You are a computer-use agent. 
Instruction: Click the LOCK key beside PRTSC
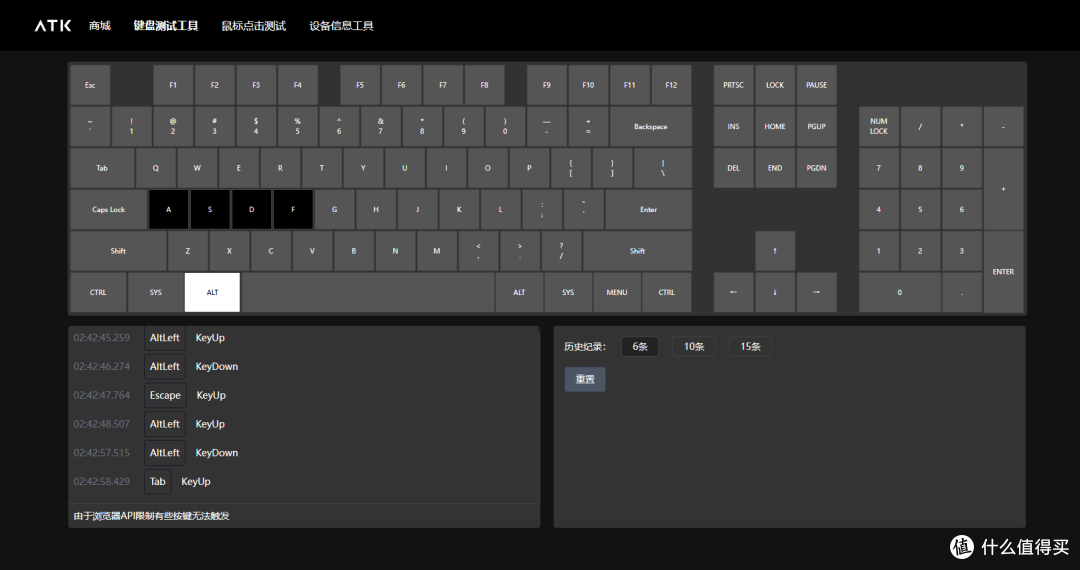click(x=775, y=85)
